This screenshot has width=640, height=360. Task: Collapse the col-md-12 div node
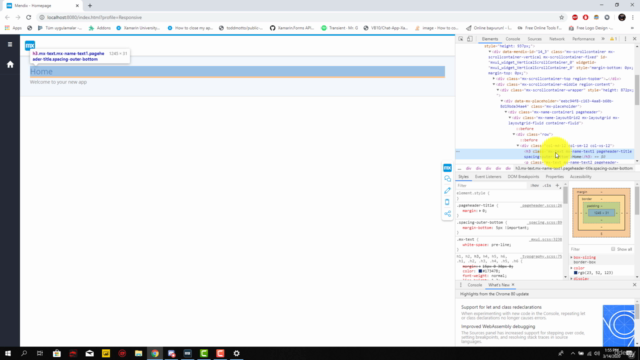tap(518, 146)
